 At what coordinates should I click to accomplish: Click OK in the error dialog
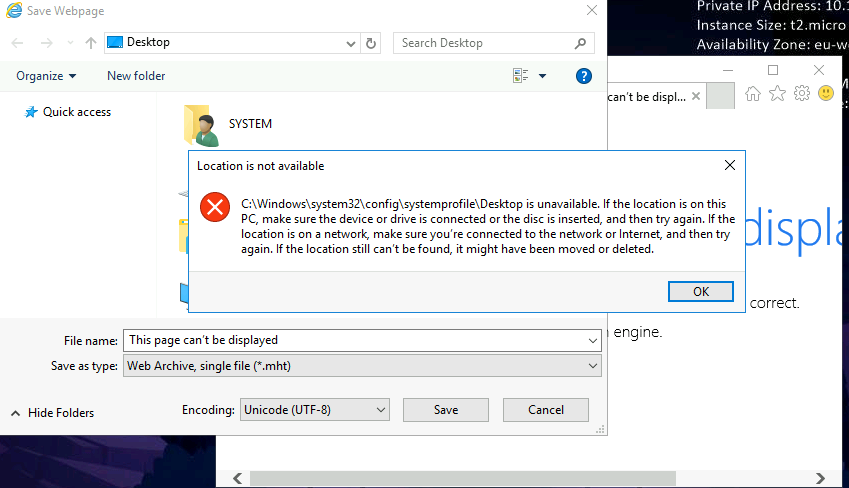click(x=700, y=291)
